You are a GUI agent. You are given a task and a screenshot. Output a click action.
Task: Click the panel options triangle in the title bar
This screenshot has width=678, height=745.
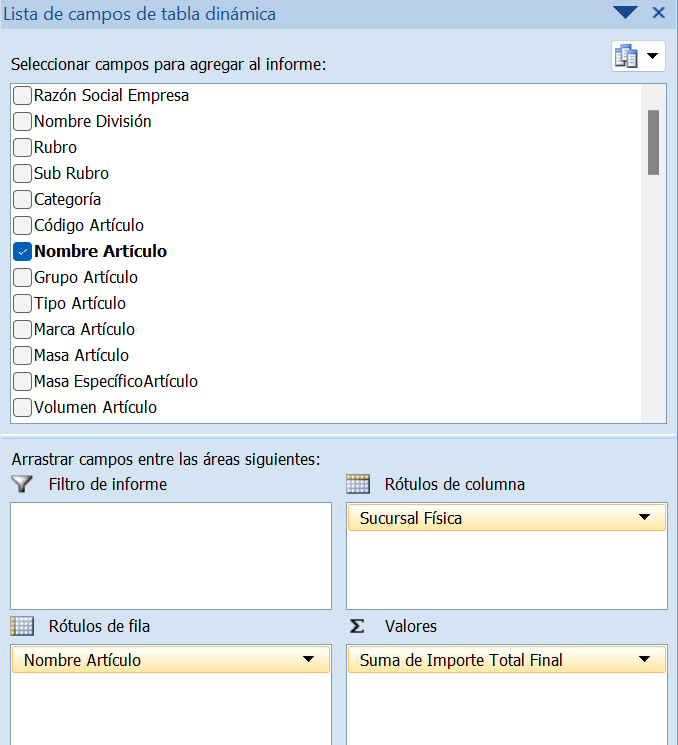click(x=625, y=13)
